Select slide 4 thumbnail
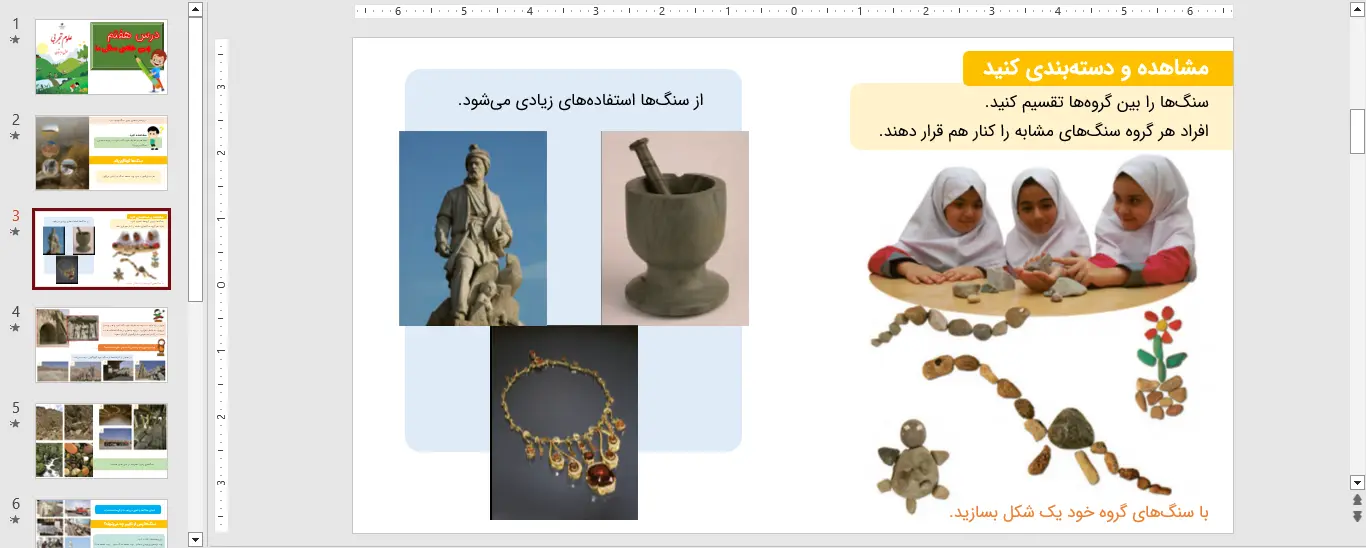Viewport: 1366px width, 548px height. click(101, 344)
